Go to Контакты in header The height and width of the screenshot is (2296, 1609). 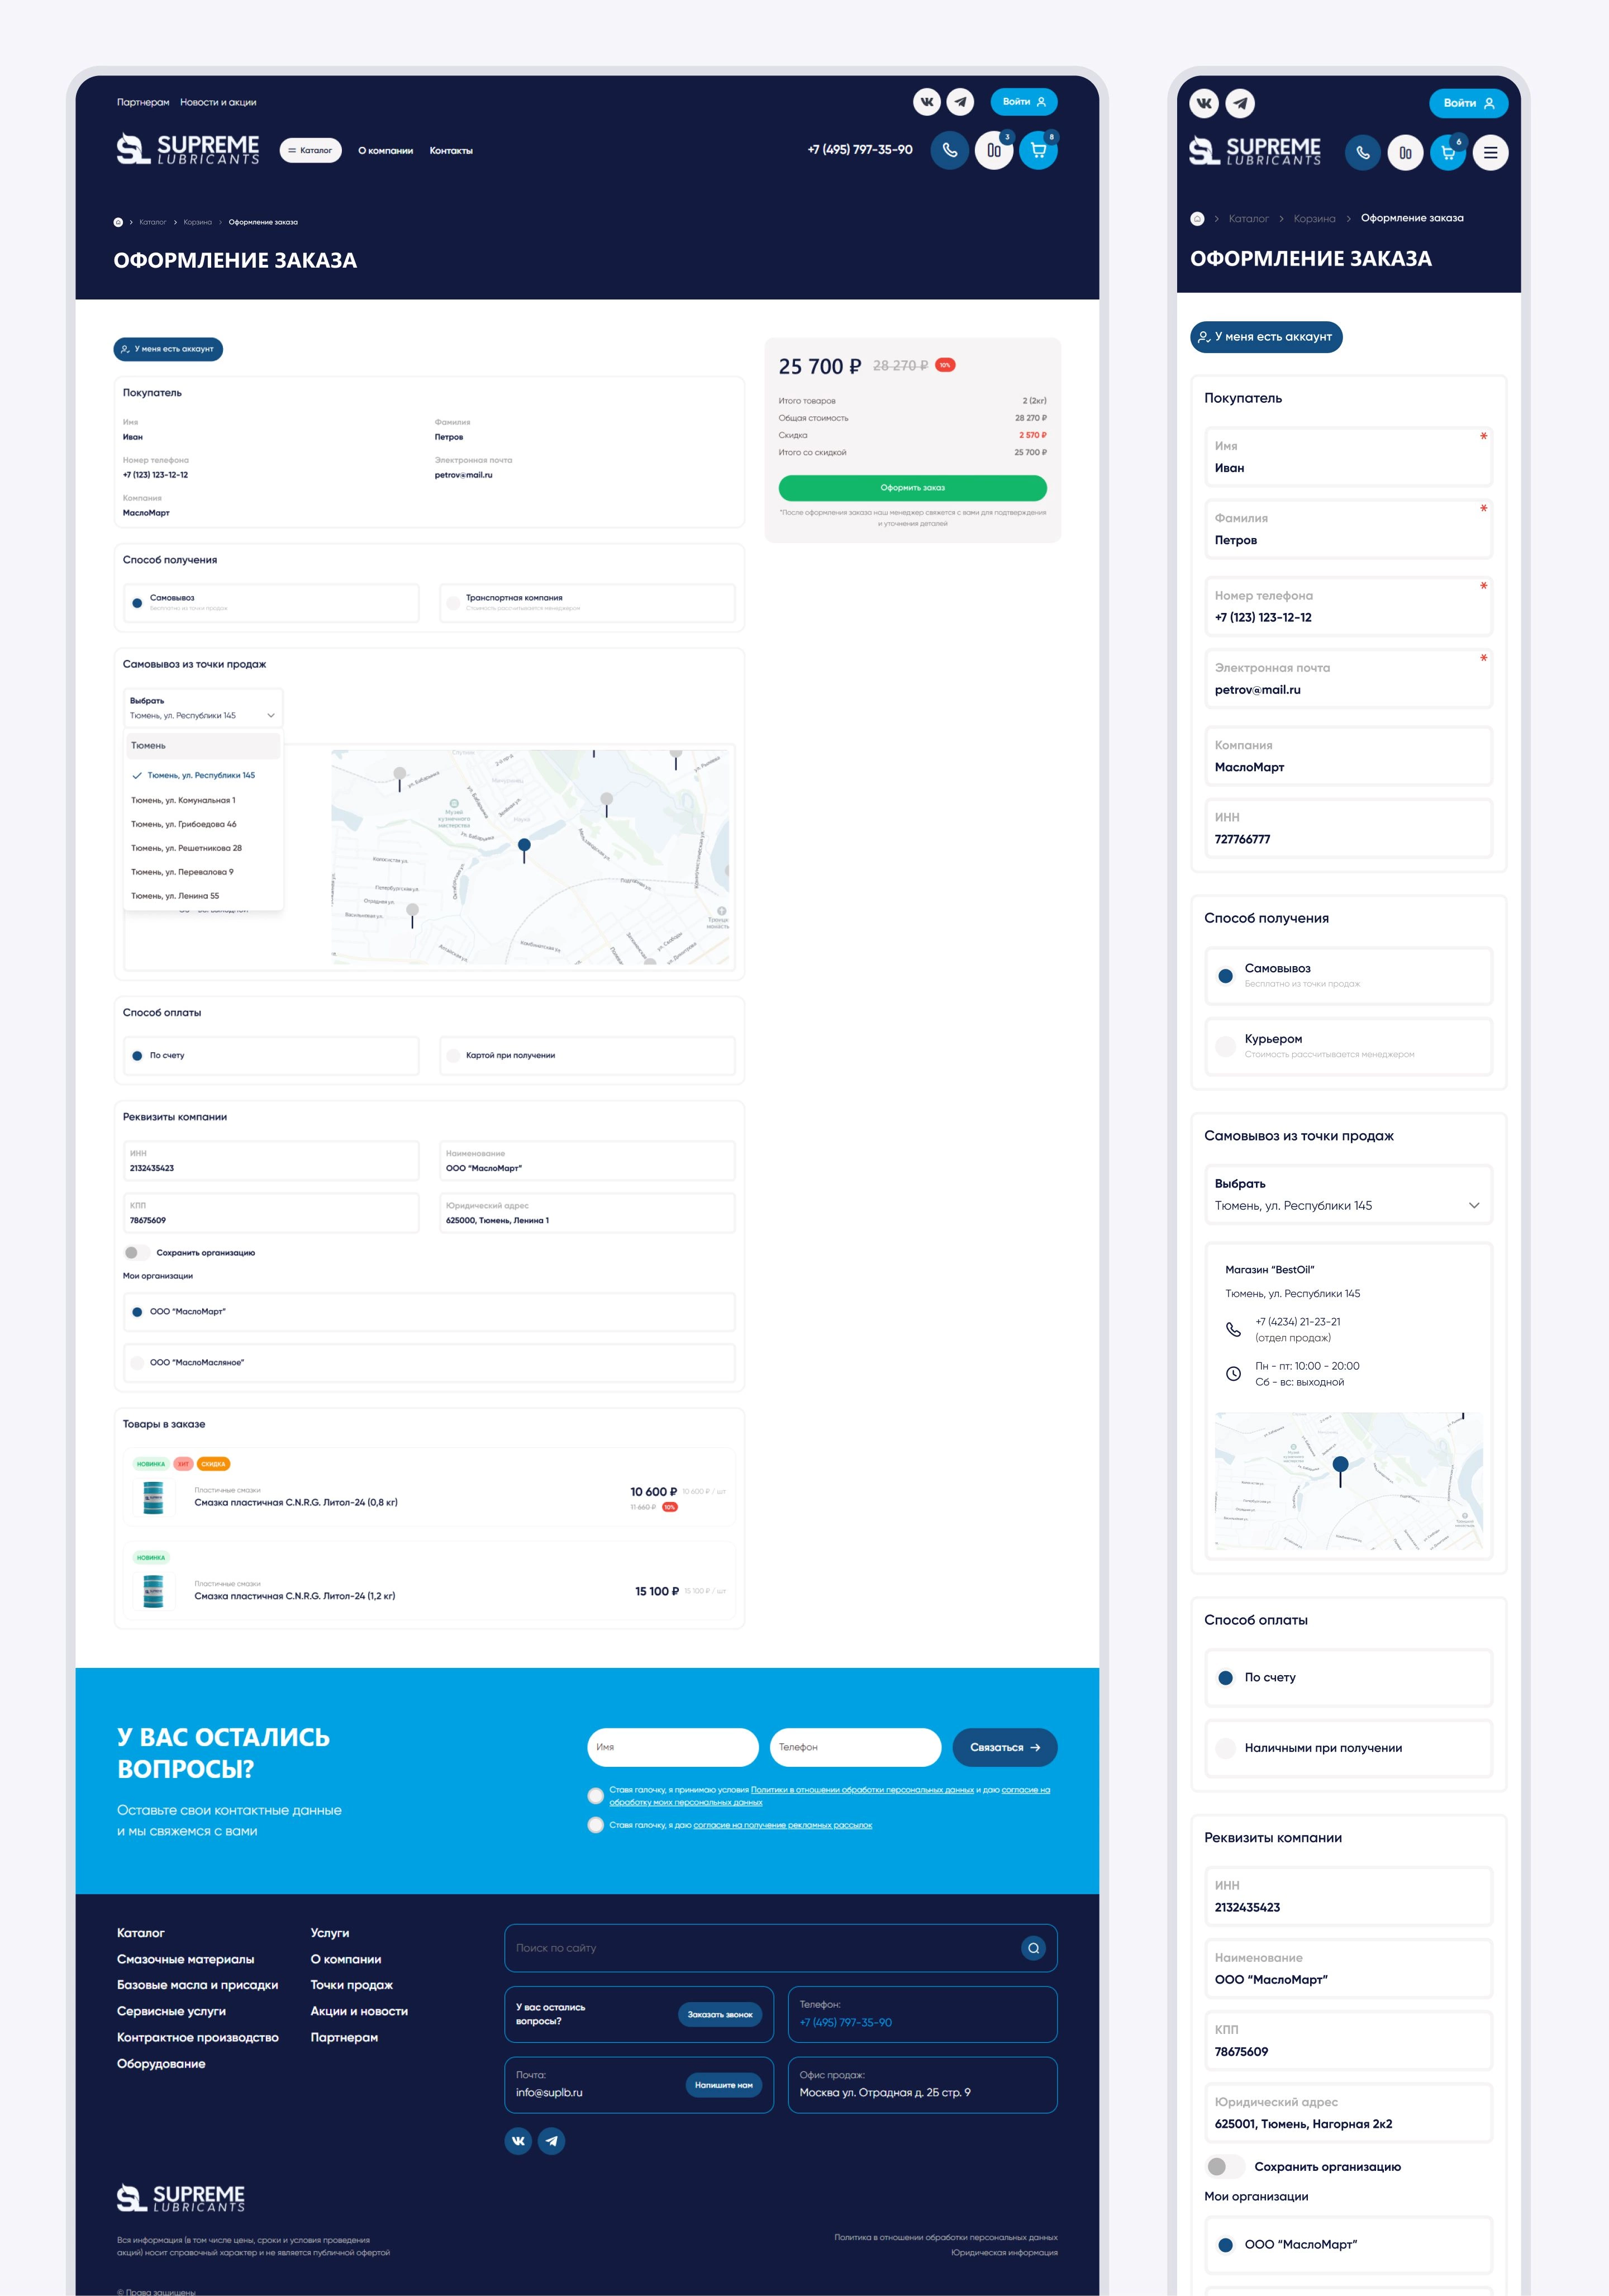point(451,151)
